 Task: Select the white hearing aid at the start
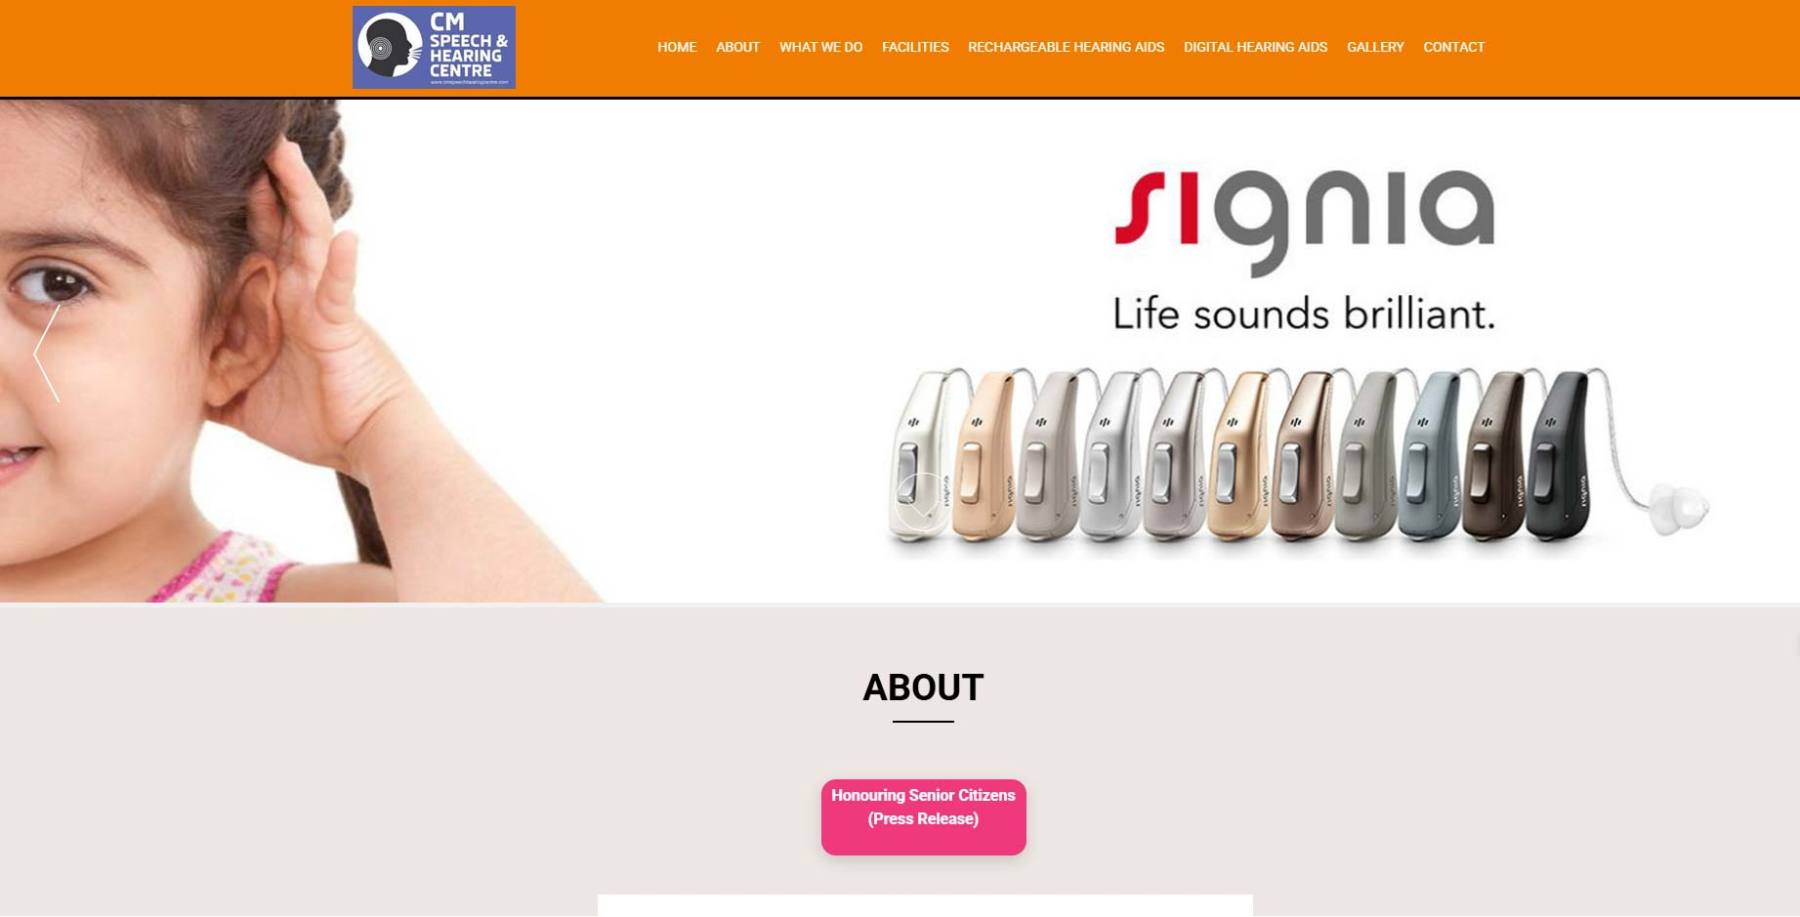click(919, 455)
